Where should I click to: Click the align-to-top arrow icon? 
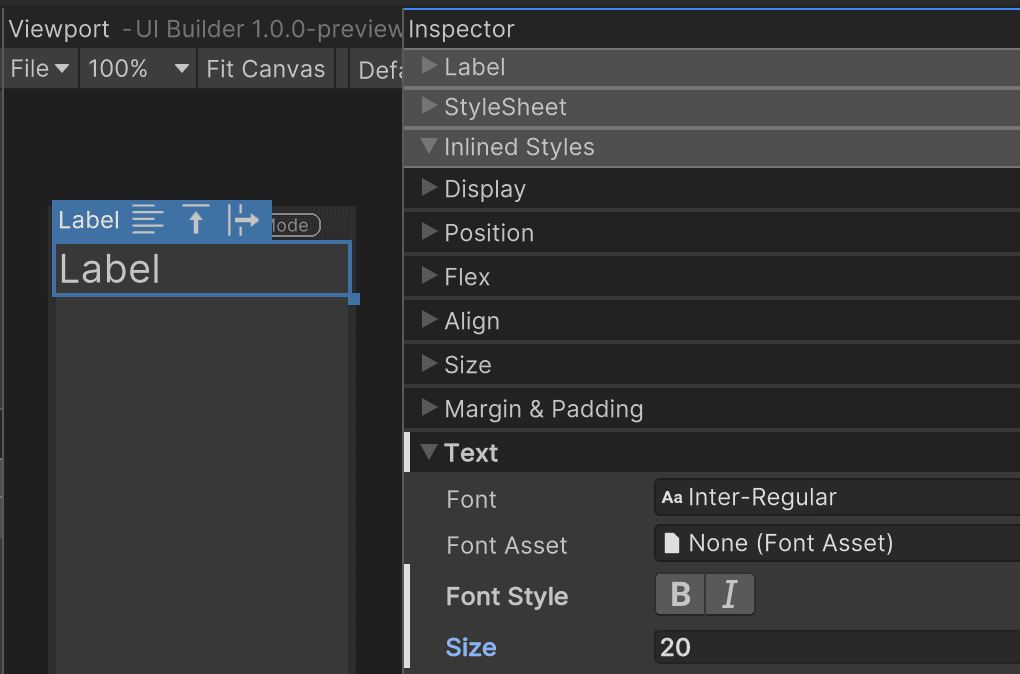(196, 220)
